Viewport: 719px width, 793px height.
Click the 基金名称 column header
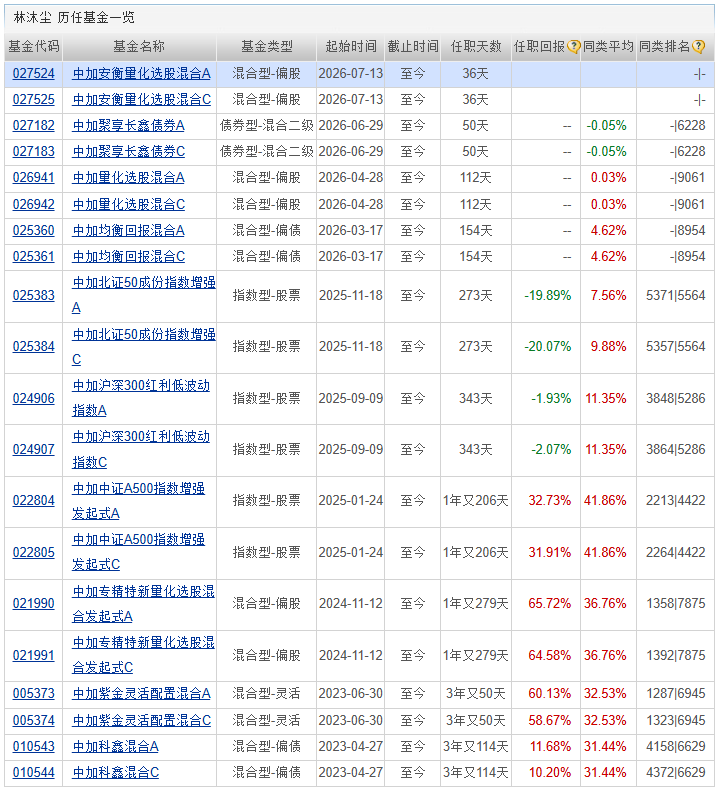pyautogui.click(x=139, y=47)
